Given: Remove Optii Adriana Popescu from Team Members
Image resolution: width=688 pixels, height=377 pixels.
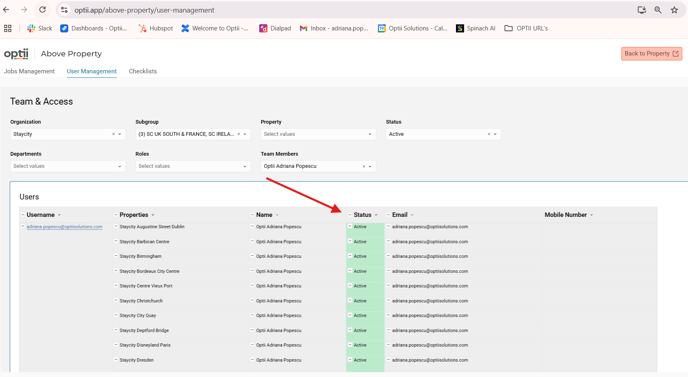Looking at the screenshot, I should (364, 166).
